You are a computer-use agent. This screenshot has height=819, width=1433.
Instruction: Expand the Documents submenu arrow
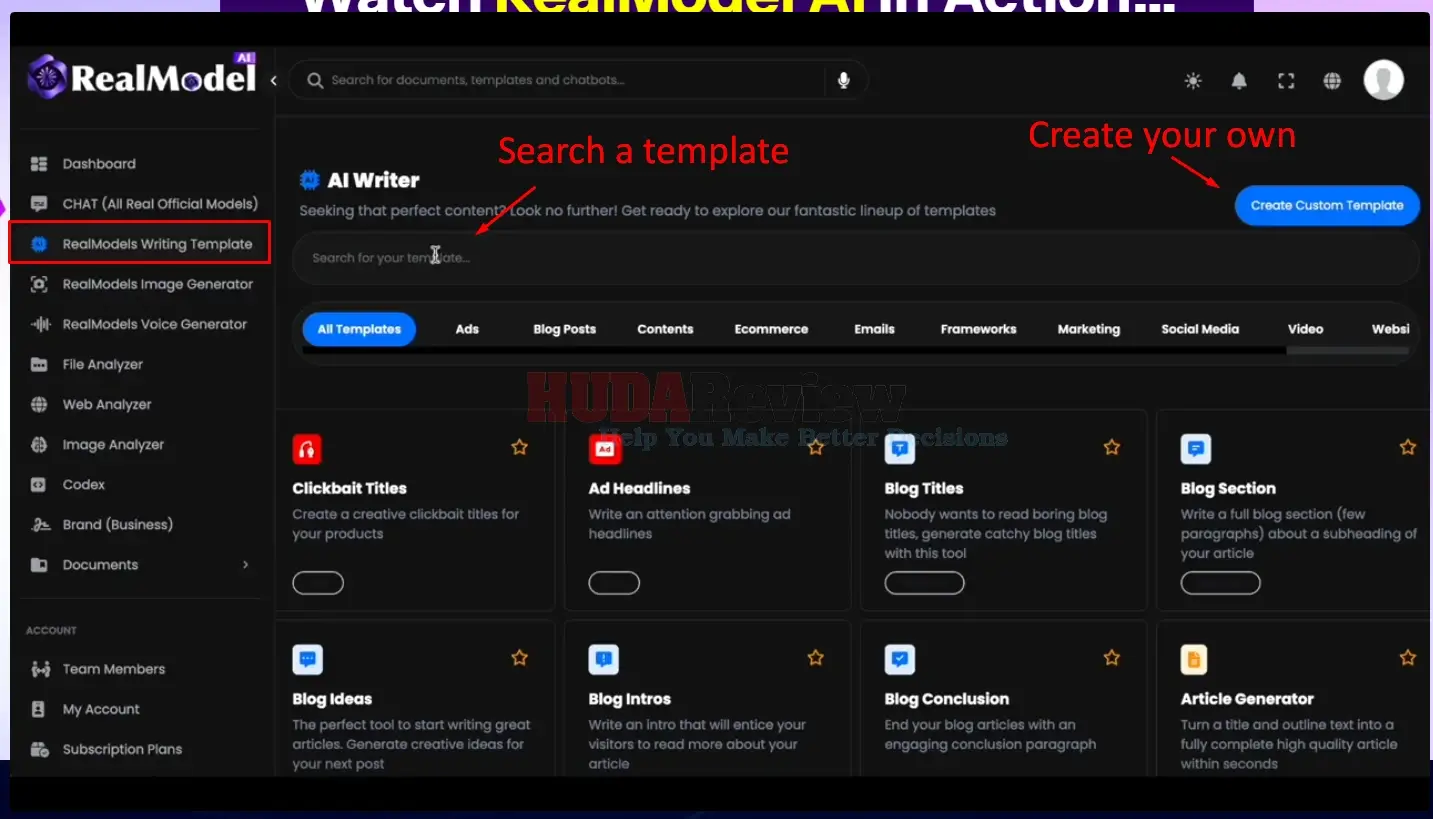pyautogui.click(x=246, y=565)
